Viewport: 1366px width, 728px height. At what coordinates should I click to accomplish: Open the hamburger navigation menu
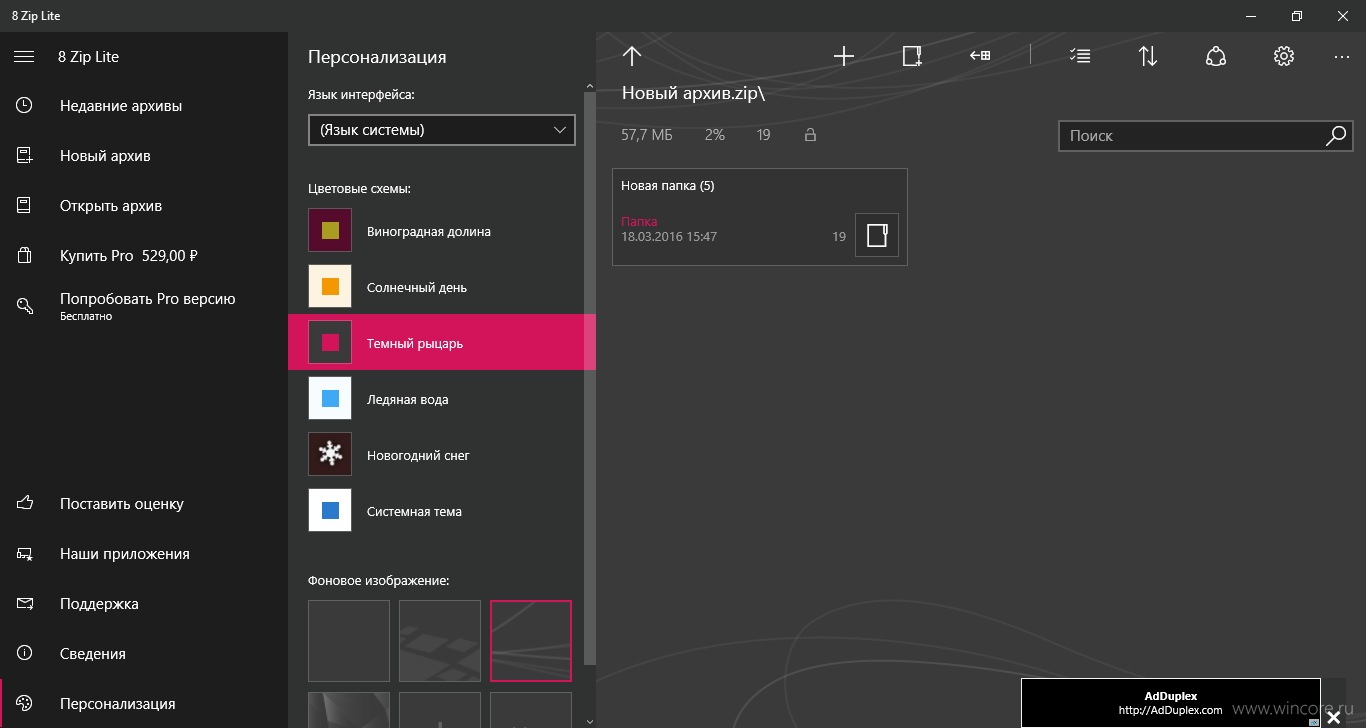coord(24,57)
